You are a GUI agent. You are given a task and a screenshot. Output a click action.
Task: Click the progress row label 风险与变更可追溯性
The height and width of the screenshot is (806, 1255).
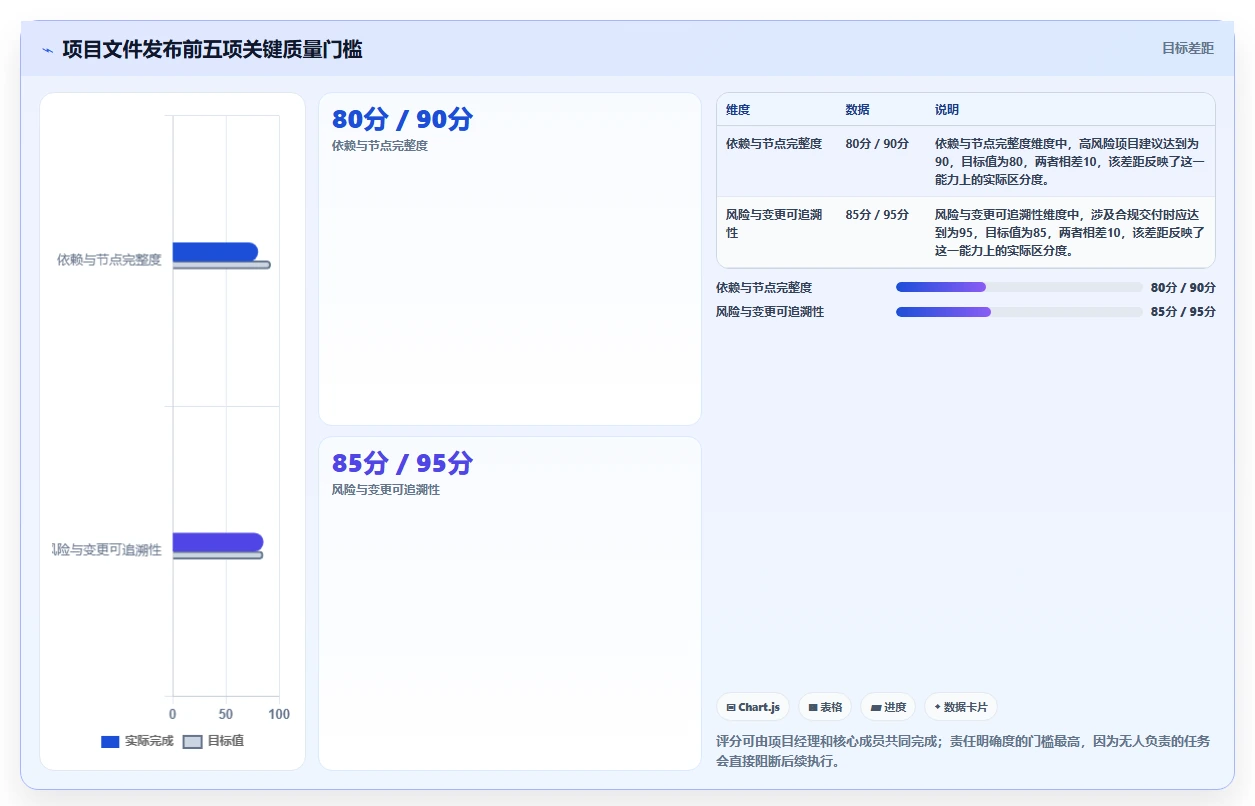(x=770, y=312)
